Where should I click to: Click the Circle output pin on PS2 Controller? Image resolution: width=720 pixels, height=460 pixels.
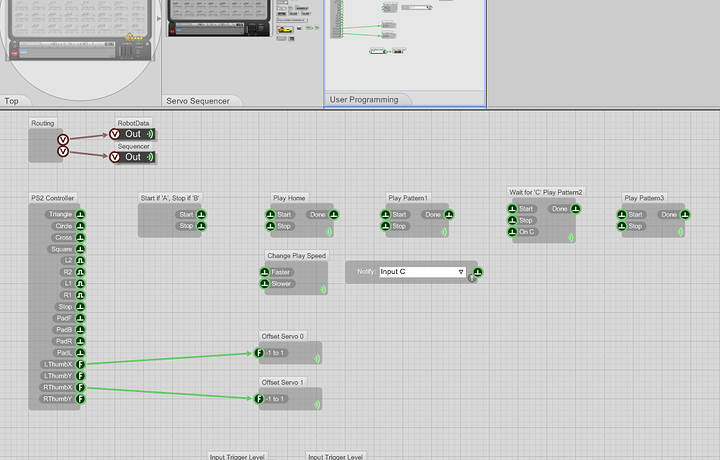click(80, 226)
